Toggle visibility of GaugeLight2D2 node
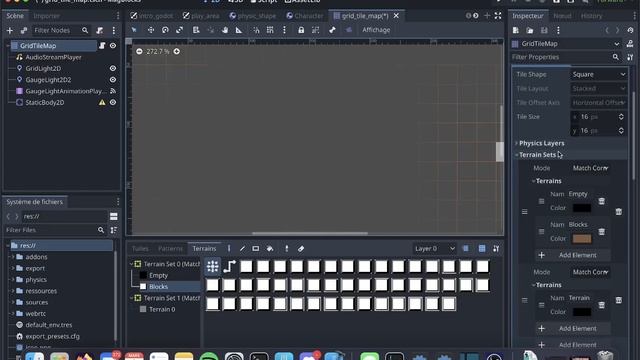The width and height of the screenshot is (640, 360). (113, 80)
